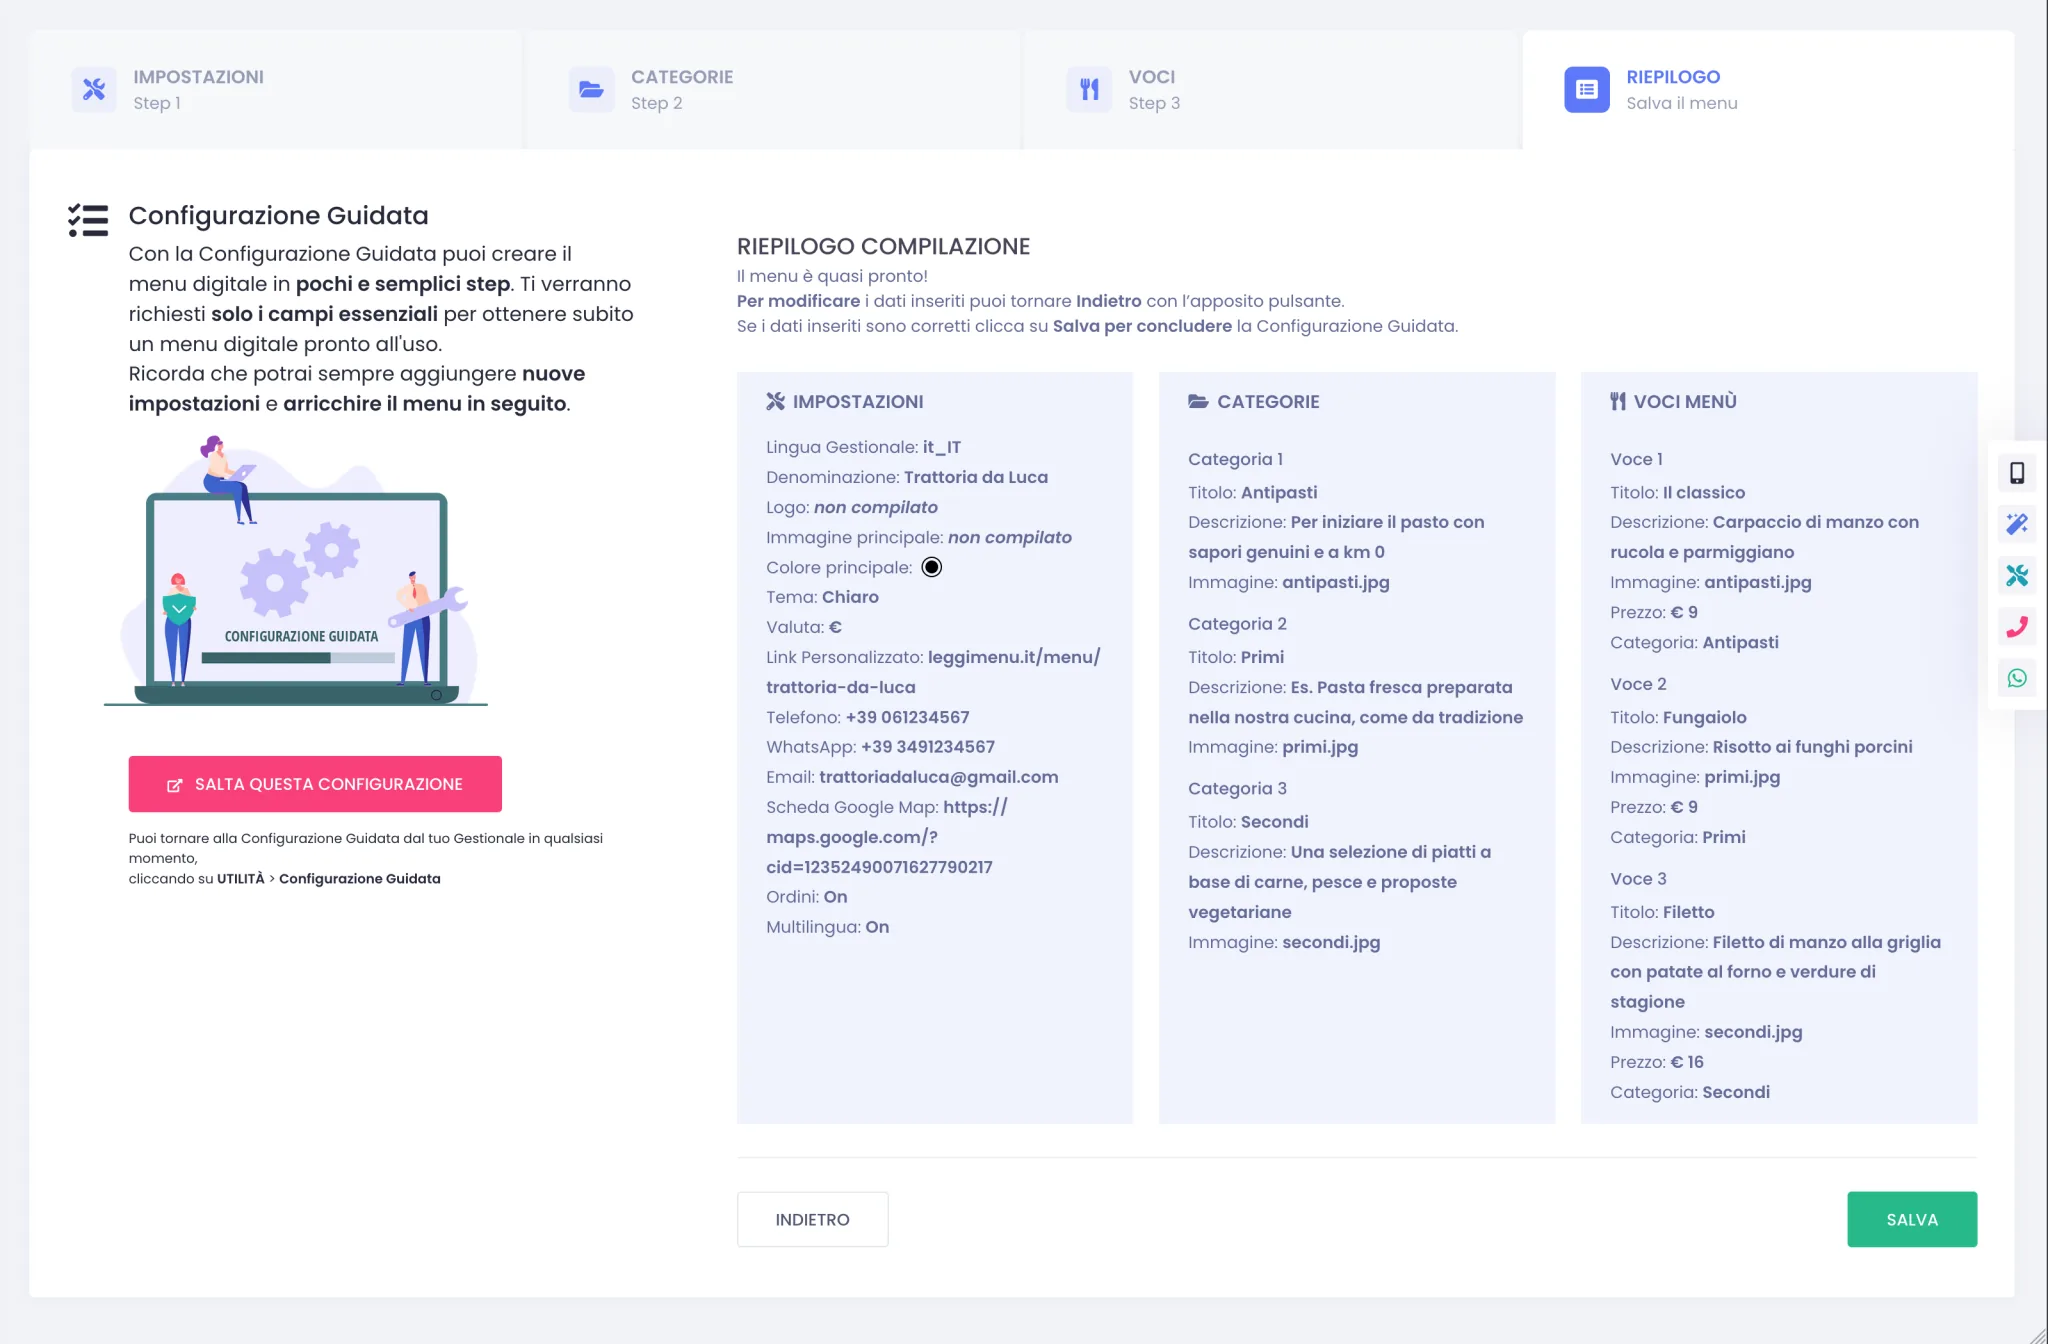Open the tools settings sidebar icon
The image size is (2048, 1344).
point(2017,575)
